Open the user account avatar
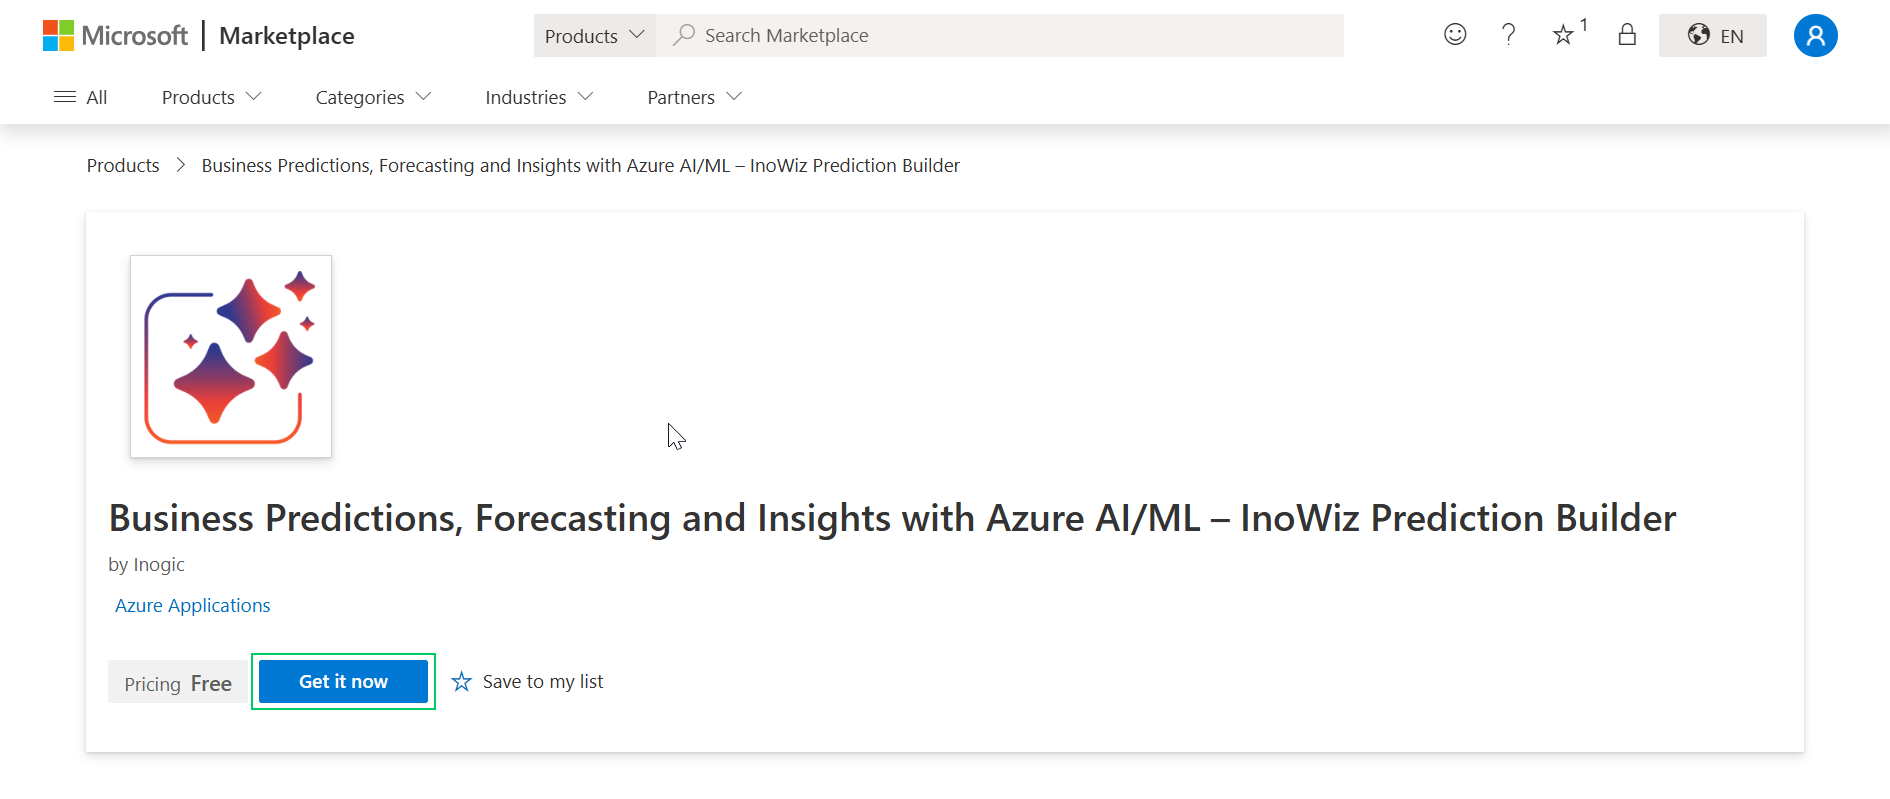Image resolution: width=1890 pixels, height=799 pixels. click(x=1815, y=36)
